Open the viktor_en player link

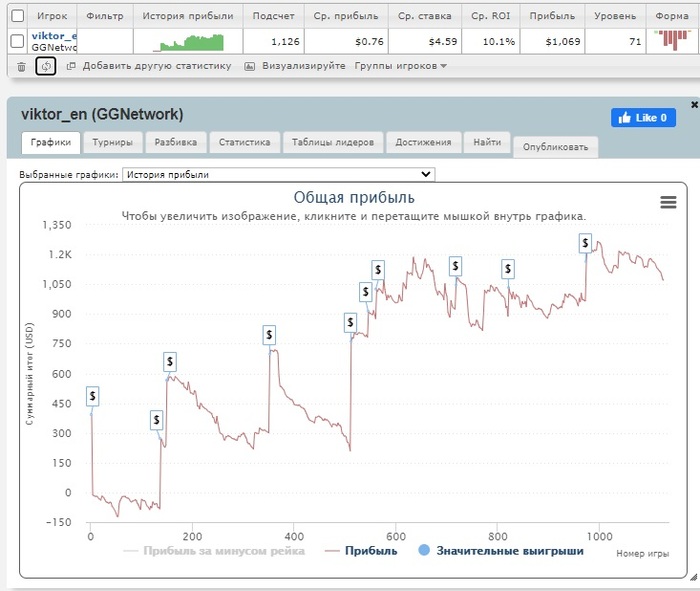coord(54,36)
